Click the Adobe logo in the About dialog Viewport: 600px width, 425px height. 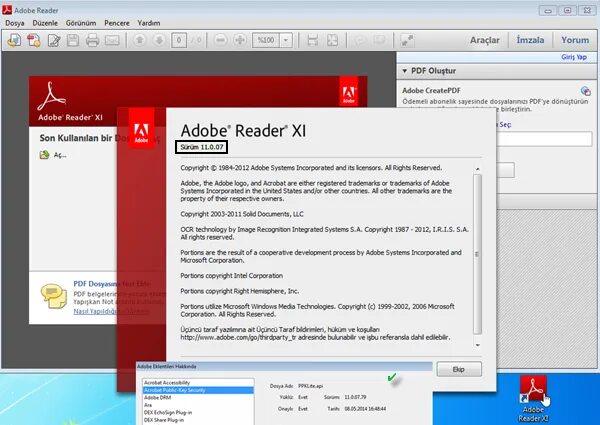pos(141,128)
